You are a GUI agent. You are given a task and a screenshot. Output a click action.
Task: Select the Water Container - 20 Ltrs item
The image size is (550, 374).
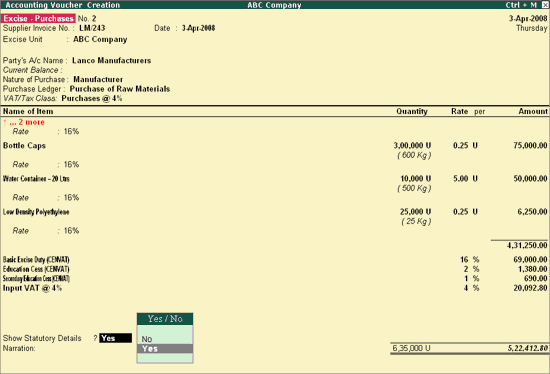[x=36, y=179]
